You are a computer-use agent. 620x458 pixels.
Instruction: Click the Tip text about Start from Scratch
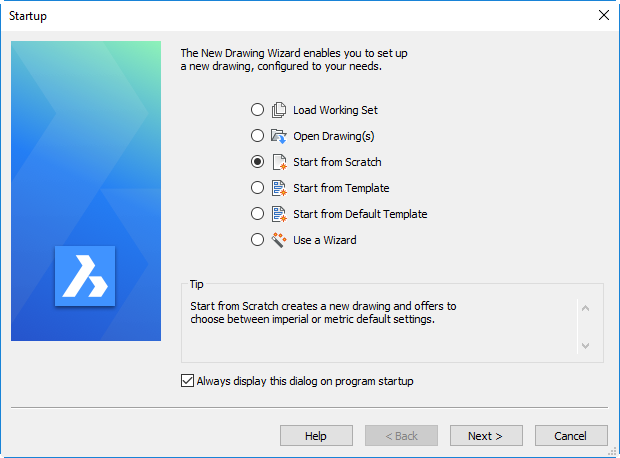[323, 312]
